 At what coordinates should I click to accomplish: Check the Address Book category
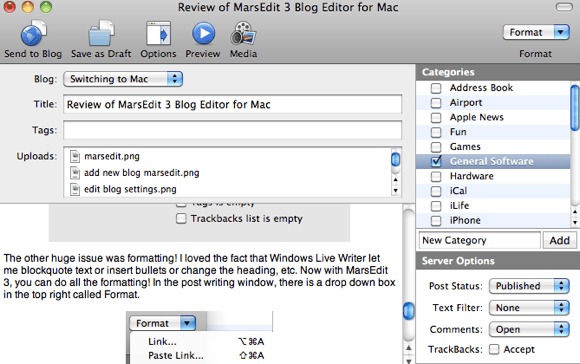436,88
